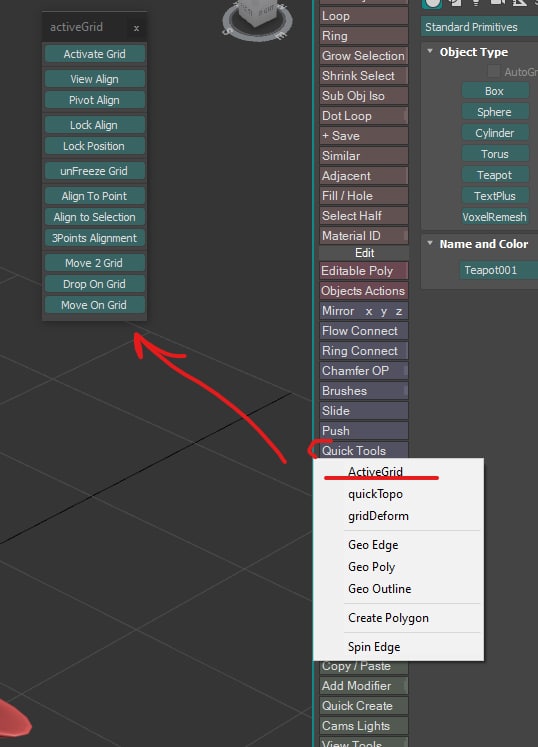This screenshot has height=747, width=538.
Task: Create a Torus primitive
Action: tap(495, 154)
